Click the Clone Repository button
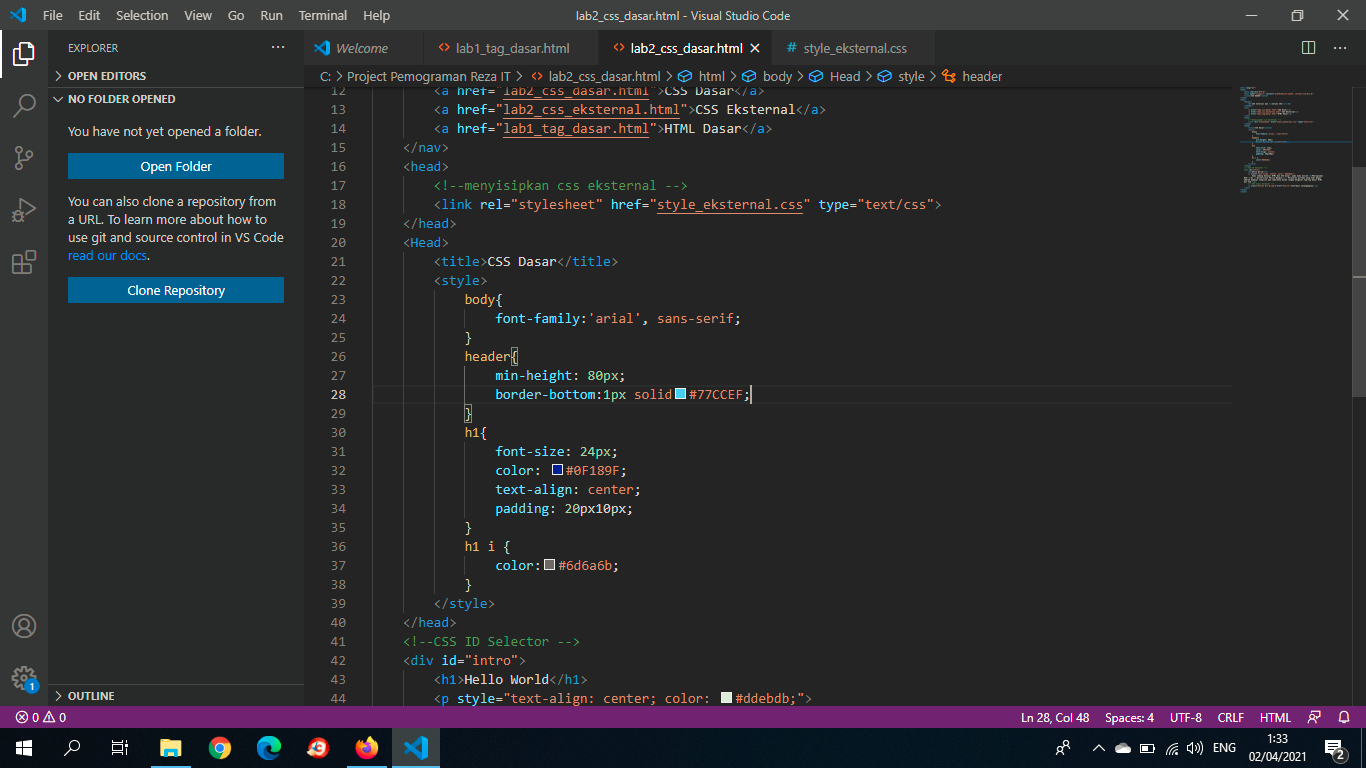The width and height of the screenshot is (1366, 768). 176,290
